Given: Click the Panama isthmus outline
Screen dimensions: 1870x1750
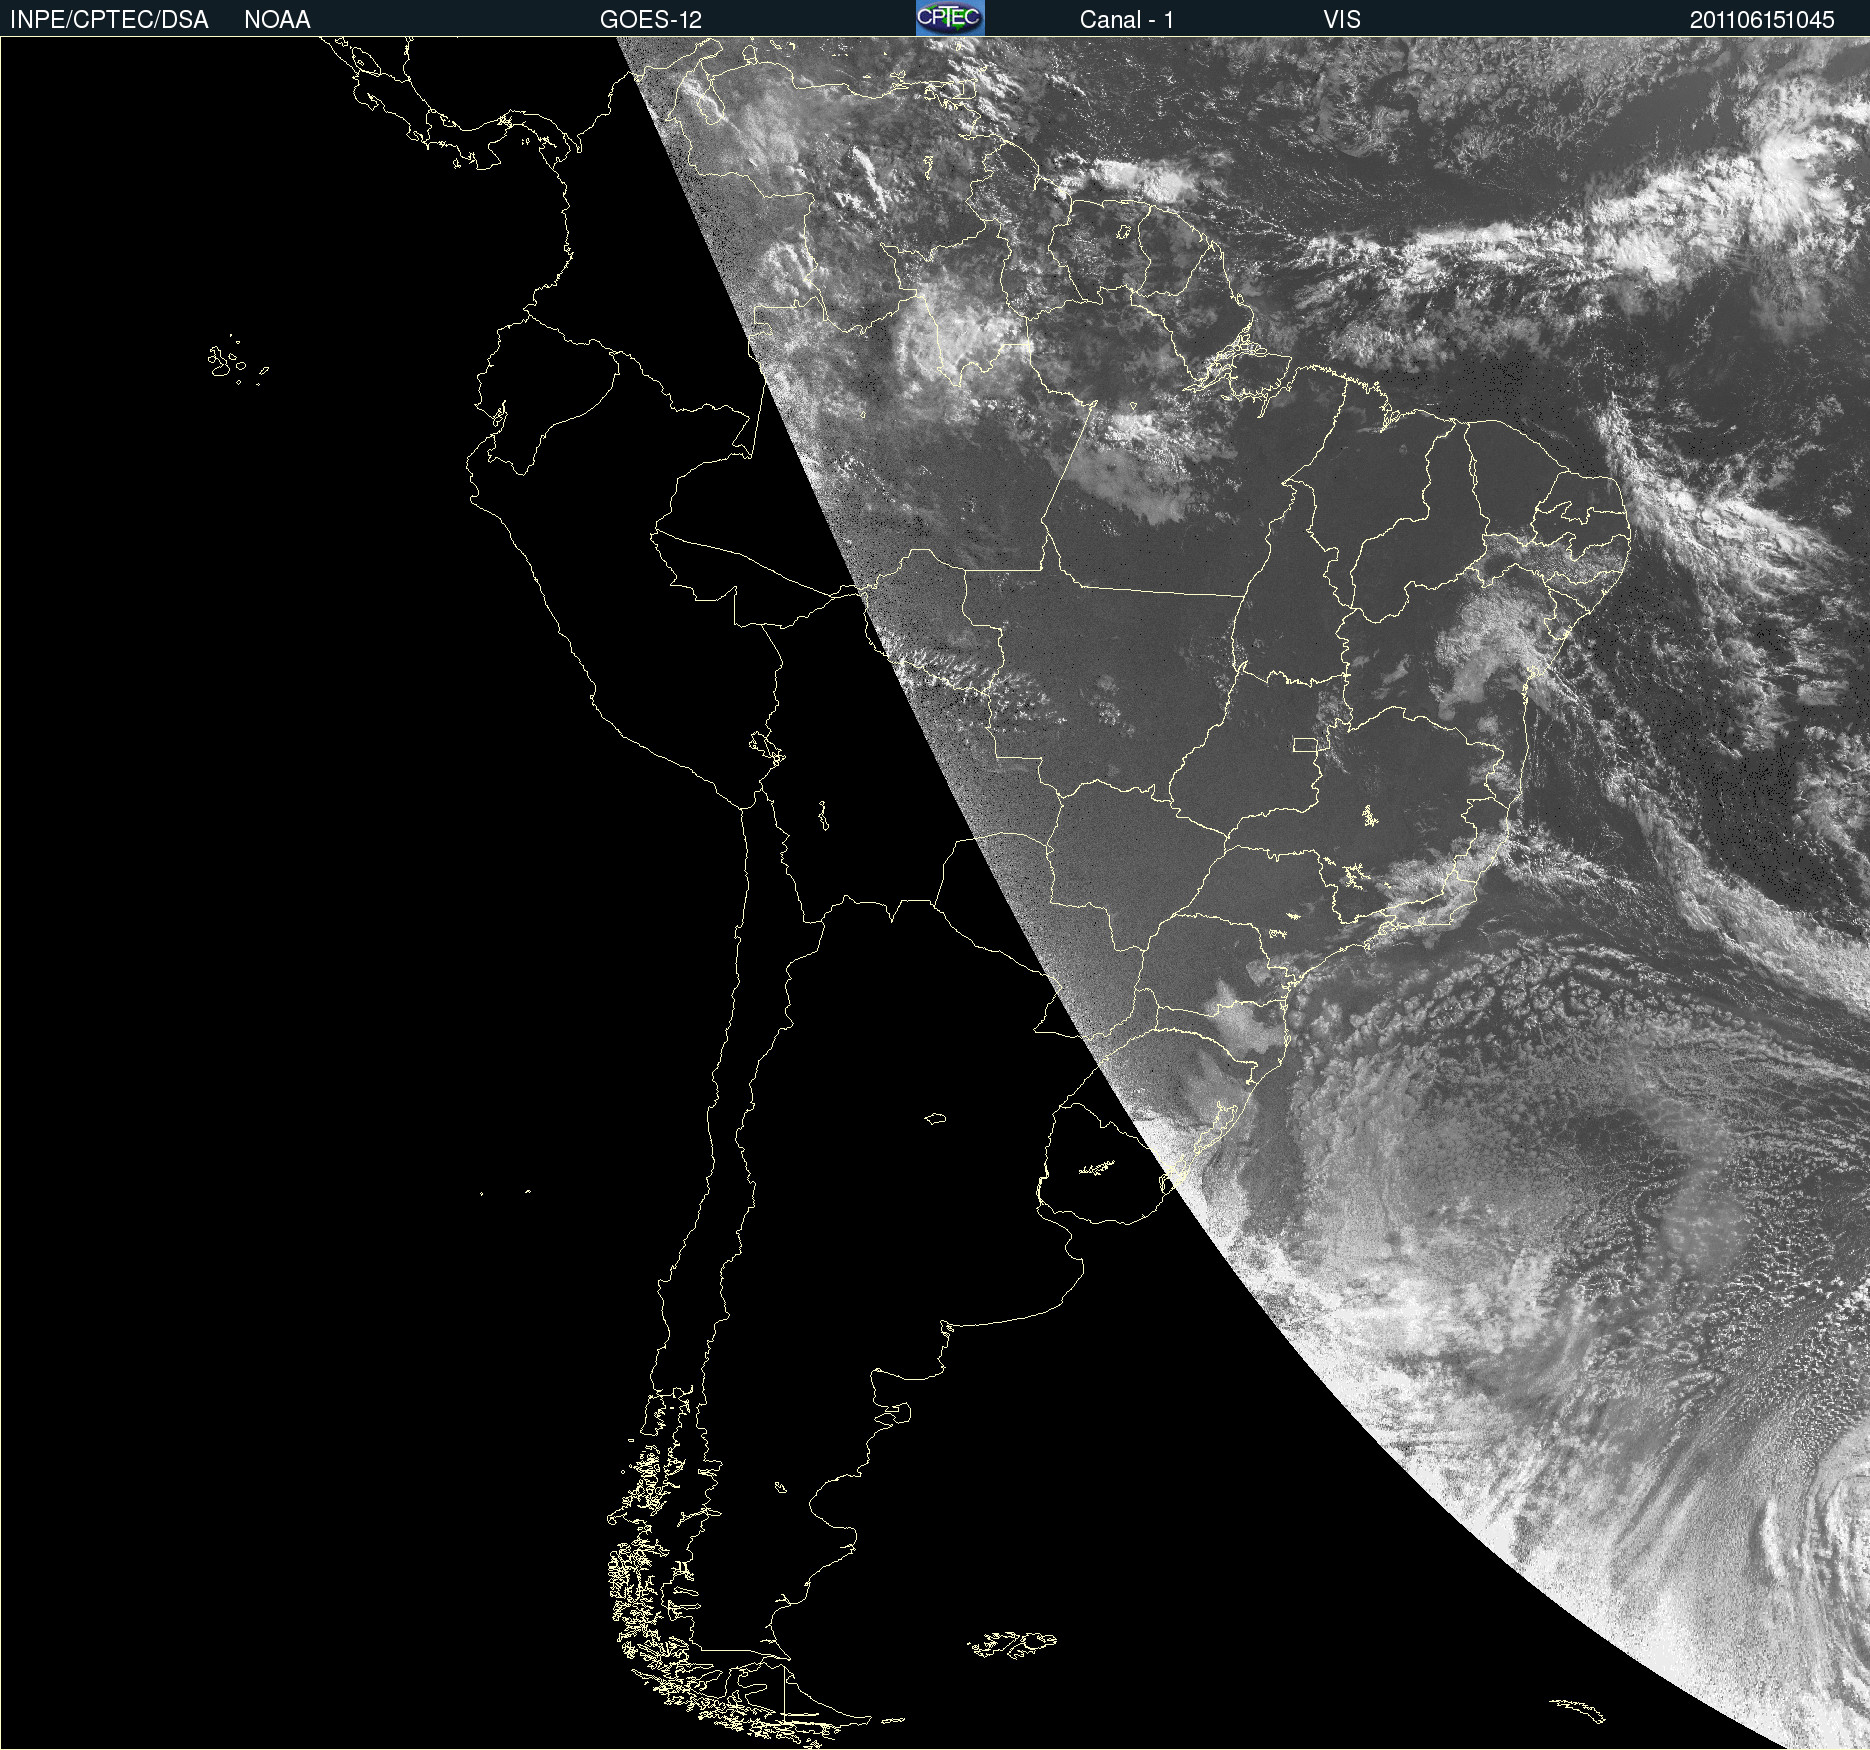Looking at the screenshot, I should (x=500, y=140).
